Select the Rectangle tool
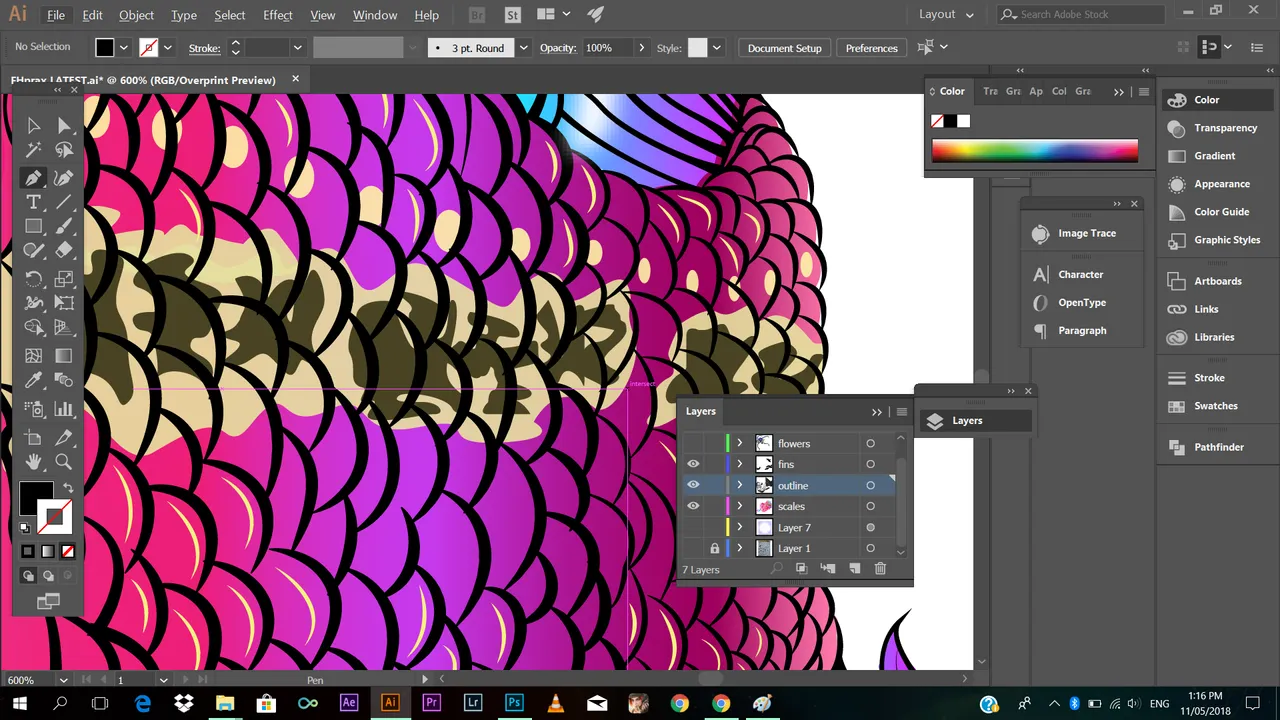 [x=33, y=227]
